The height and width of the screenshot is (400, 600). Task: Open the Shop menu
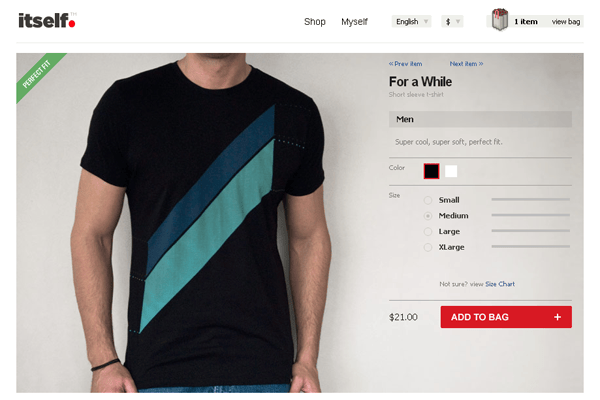pyautogui.click(x=315, y=22)
